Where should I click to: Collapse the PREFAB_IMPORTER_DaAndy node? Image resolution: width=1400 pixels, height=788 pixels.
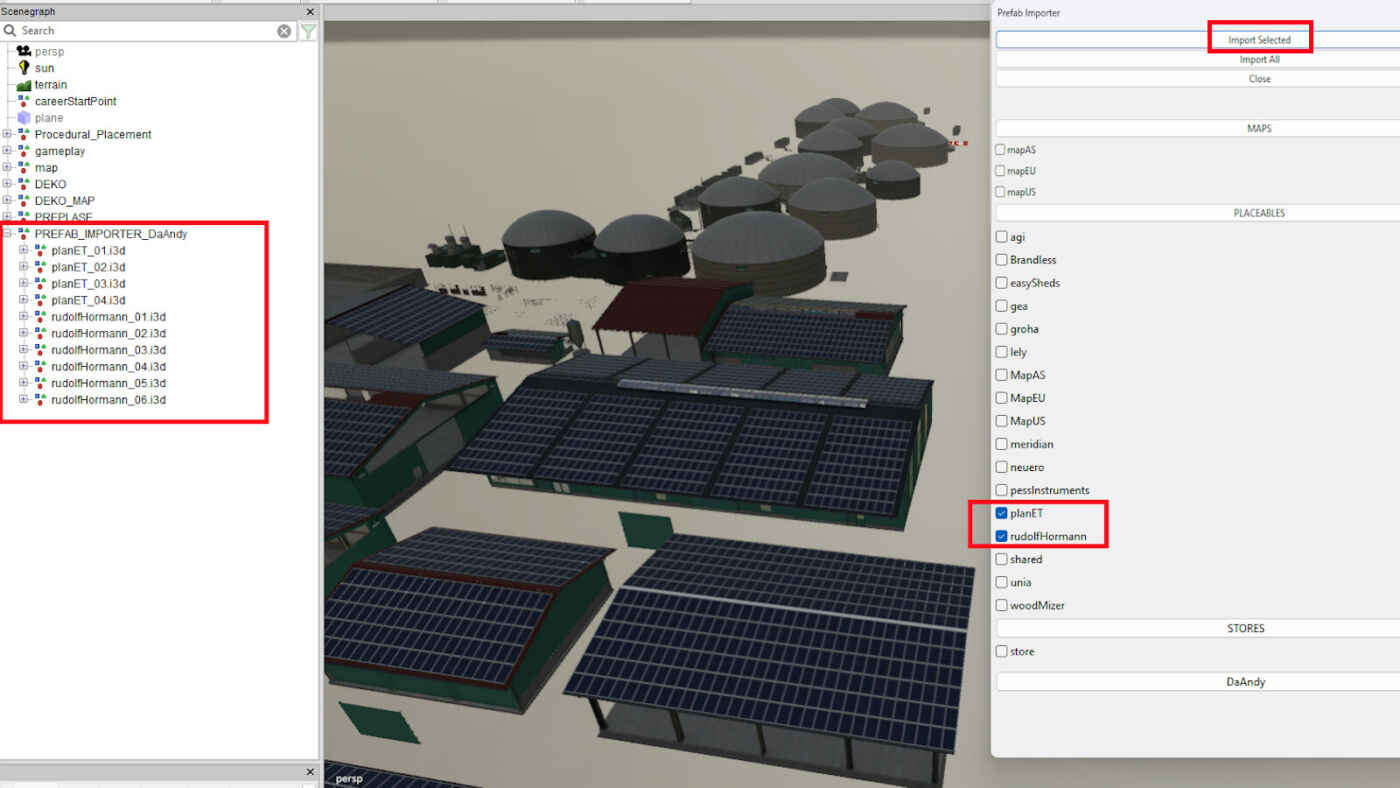pos(7,234)
